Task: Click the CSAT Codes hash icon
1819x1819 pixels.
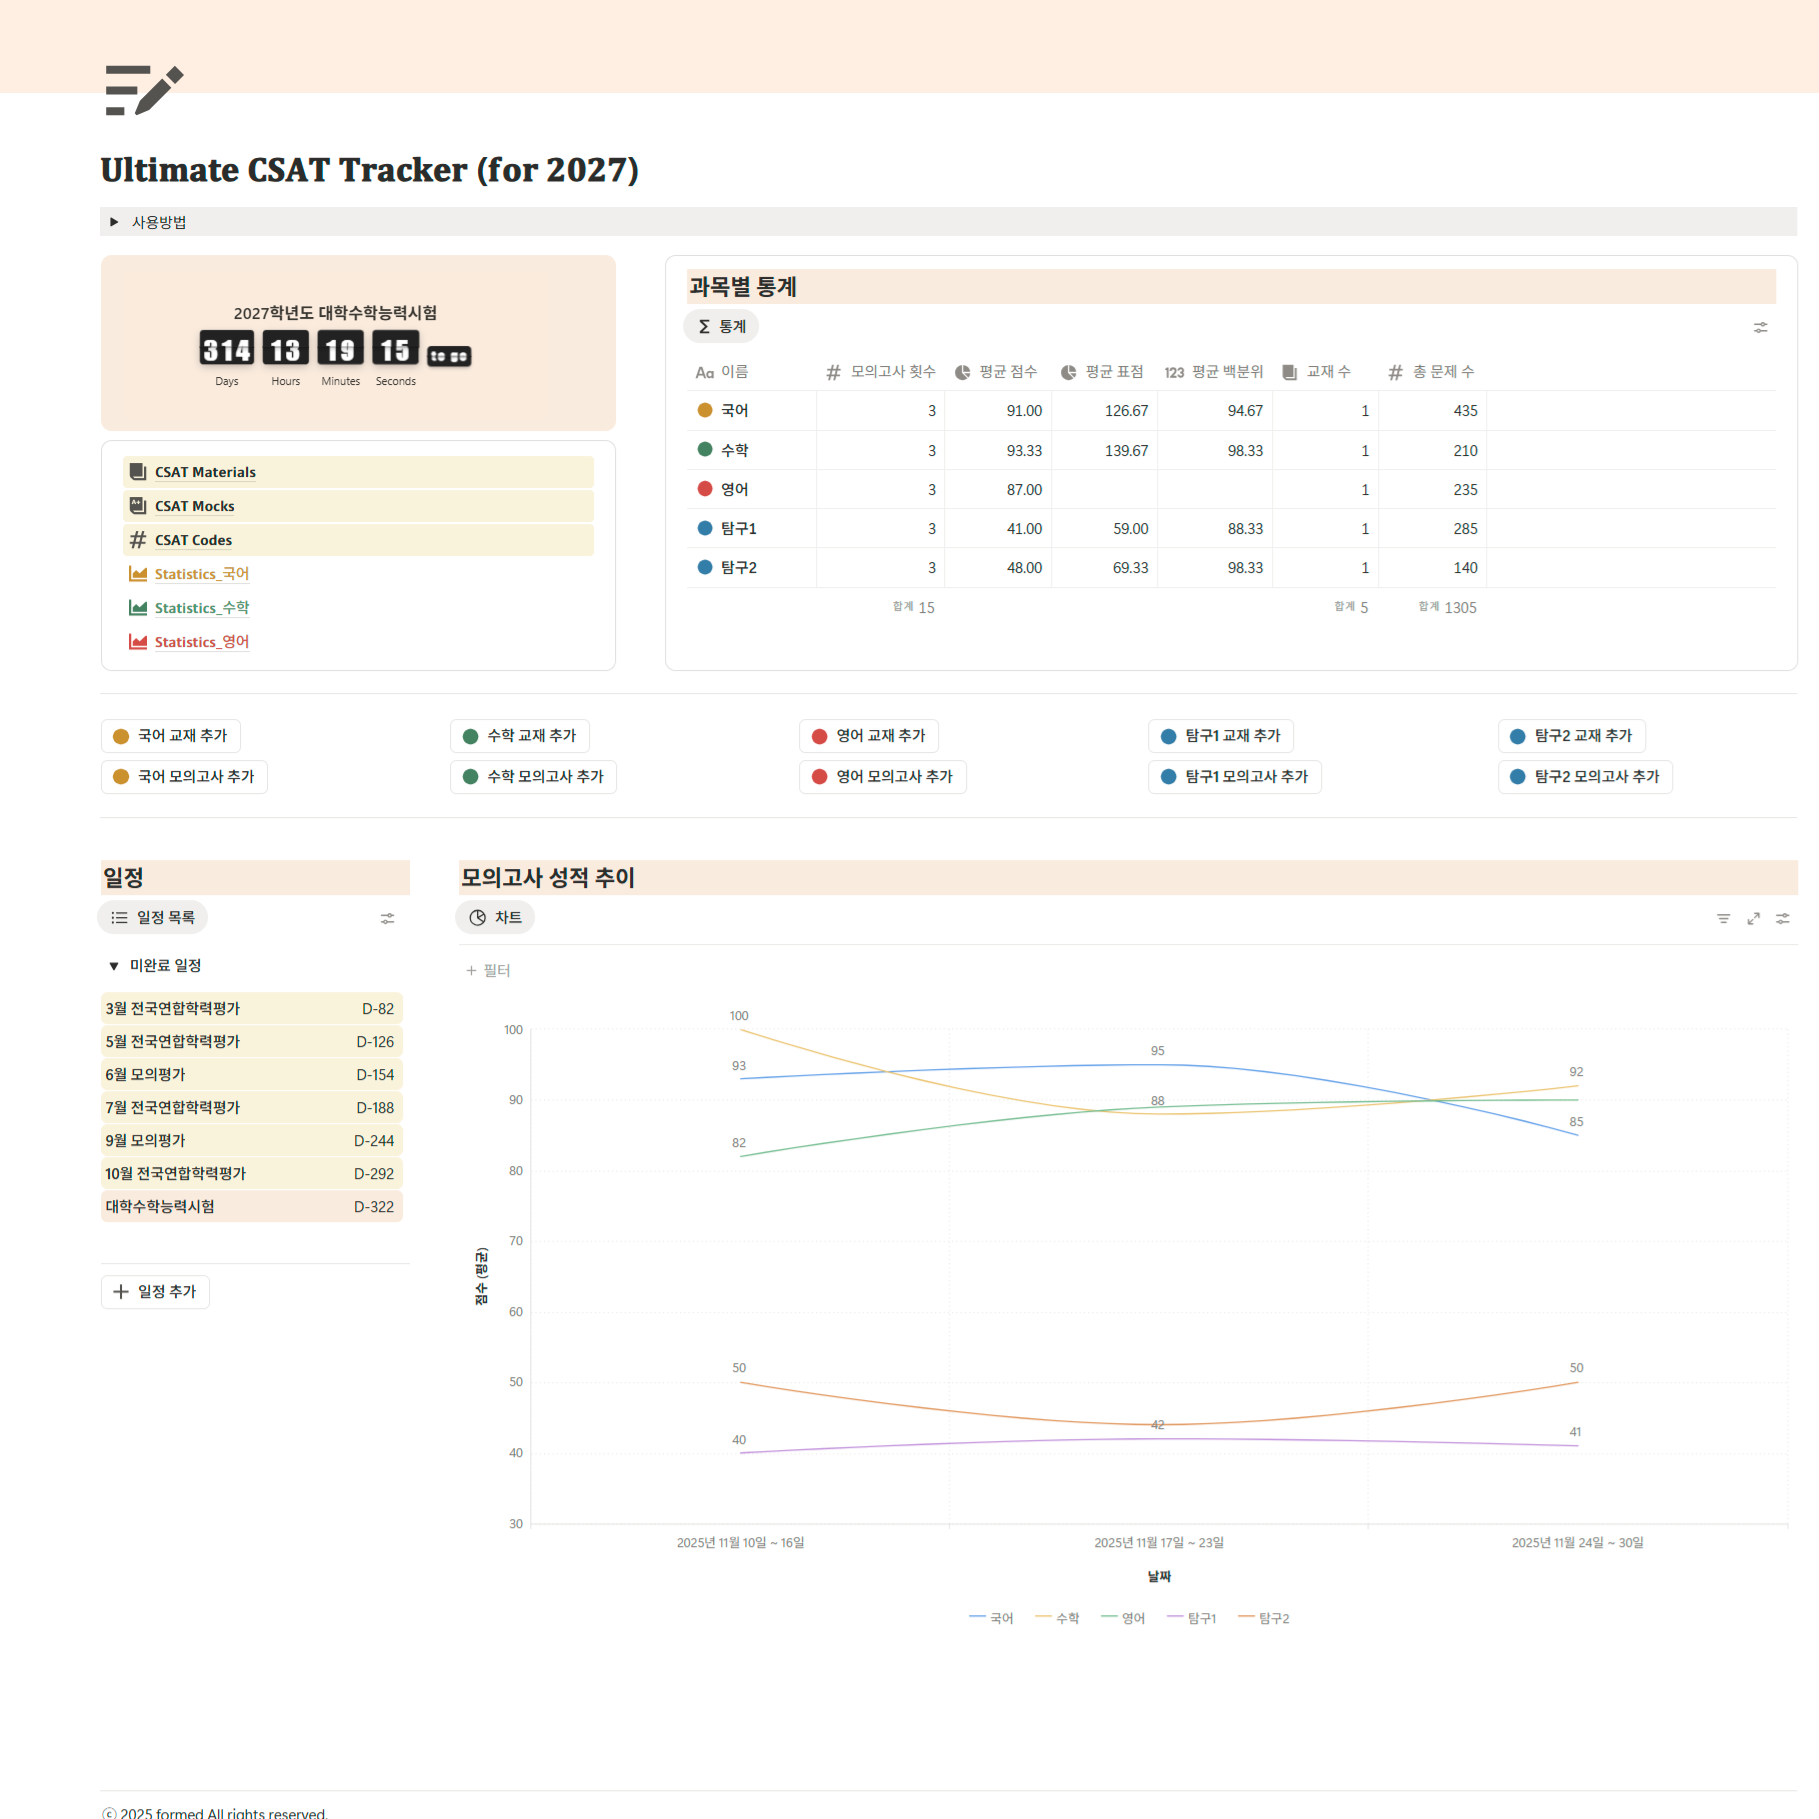Action: [138, 540]
